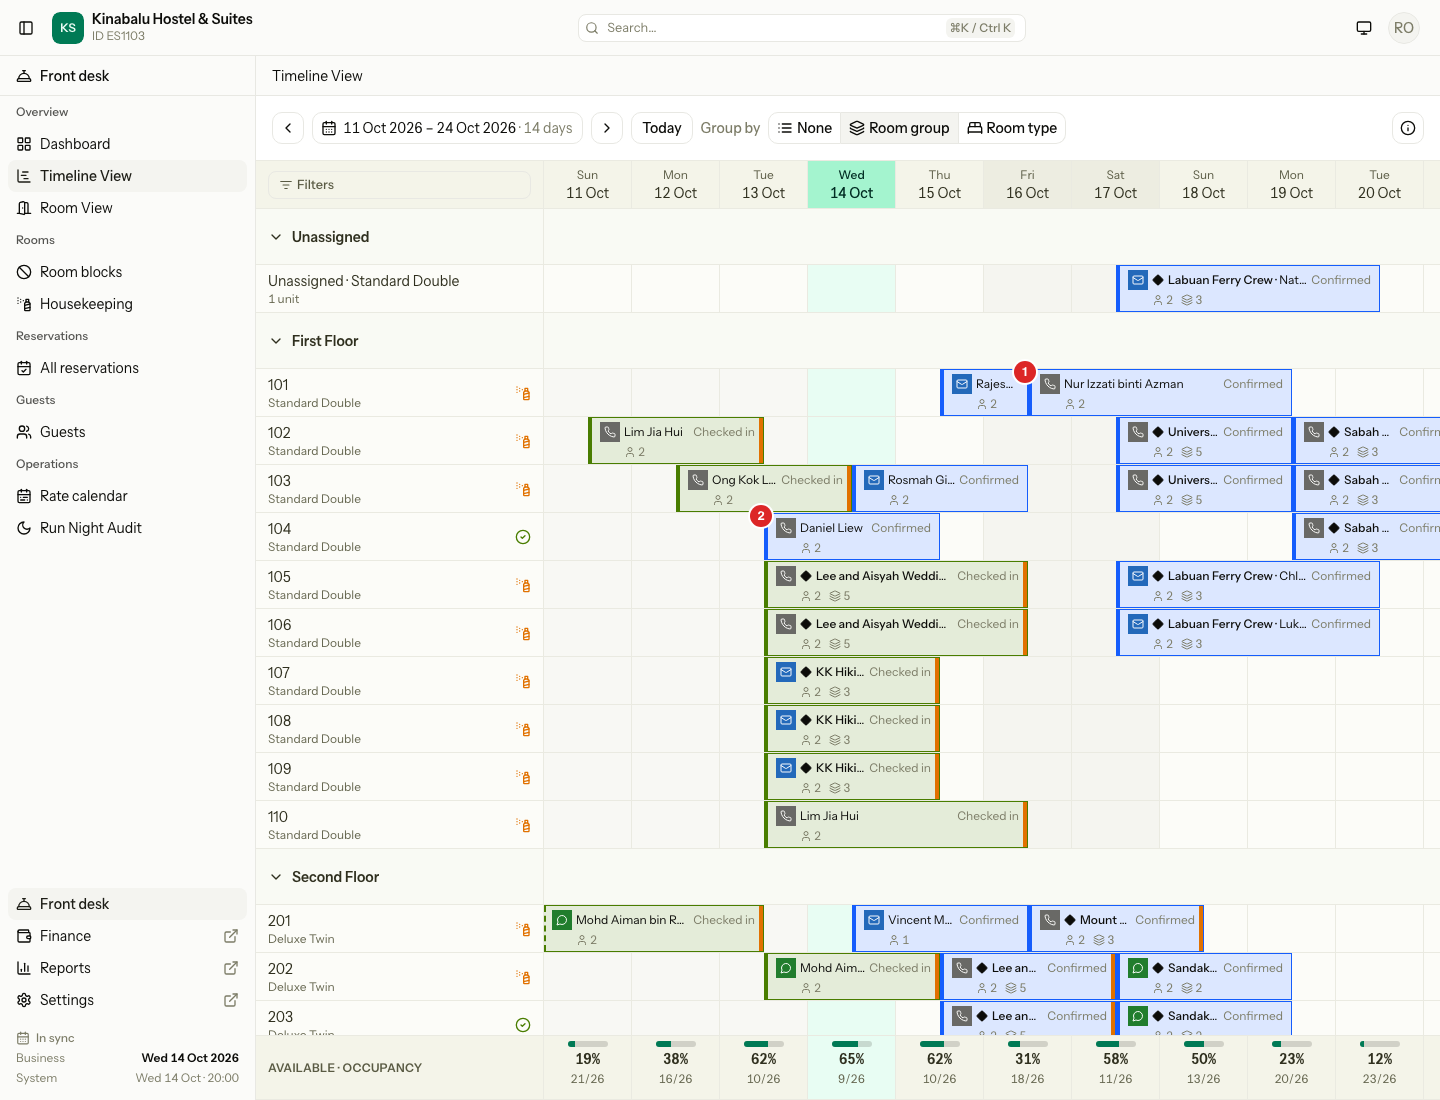
Task: Collapse the First Floor group
Action: [x=276, y=341]
